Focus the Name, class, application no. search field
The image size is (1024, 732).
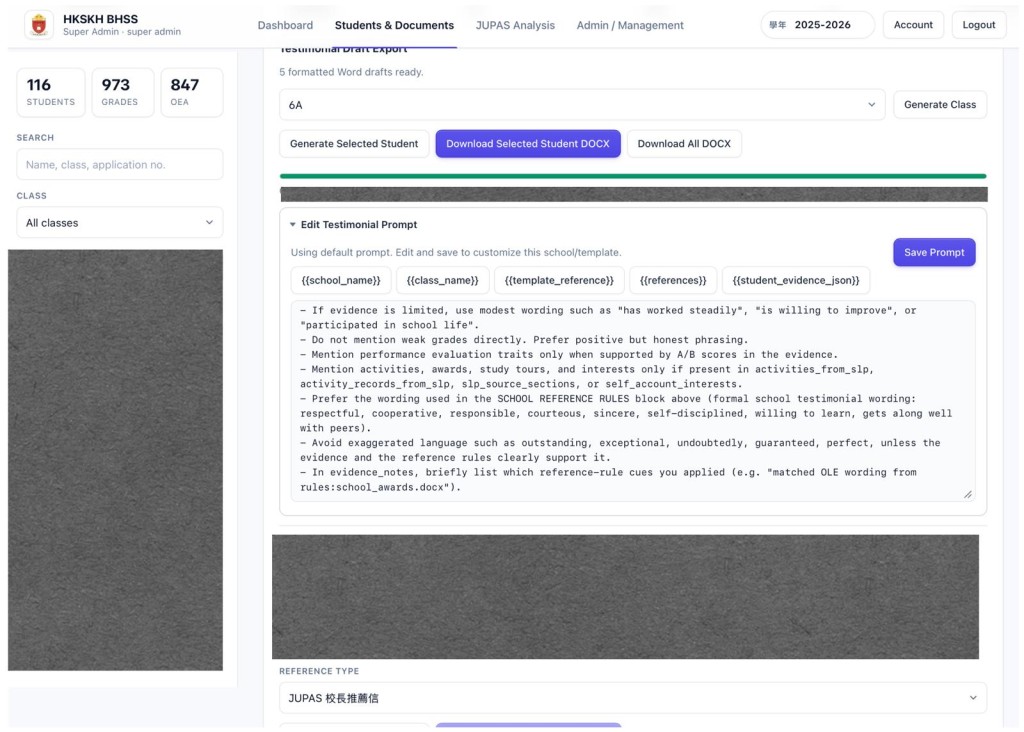coord(120,165)
